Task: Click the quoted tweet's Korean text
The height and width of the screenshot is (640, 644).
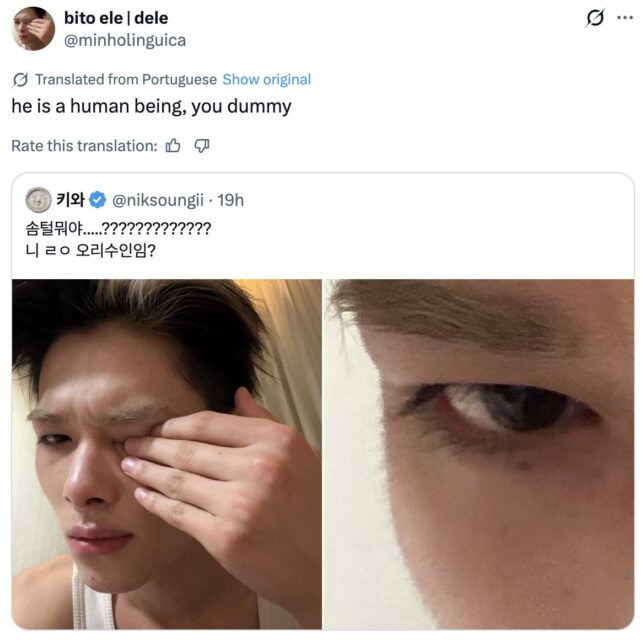Action: click(x=118, y=238)
